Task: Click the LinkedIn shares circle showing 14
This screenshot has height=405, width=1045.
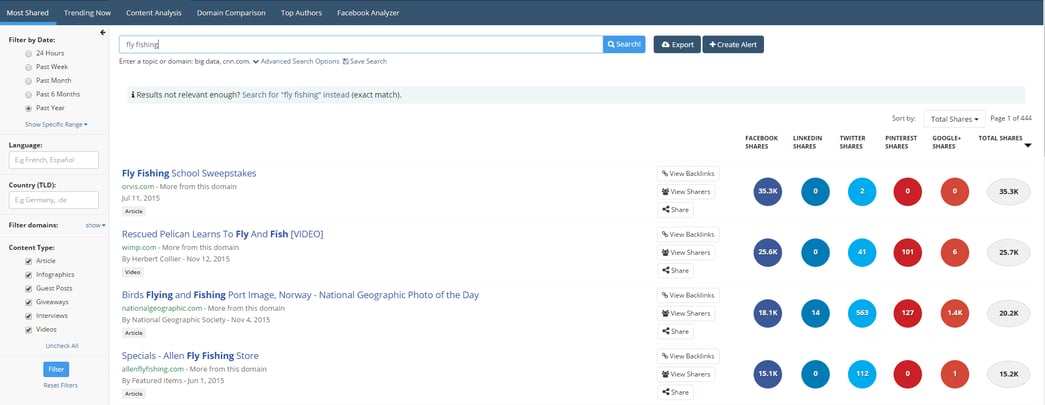Action: 815,313
